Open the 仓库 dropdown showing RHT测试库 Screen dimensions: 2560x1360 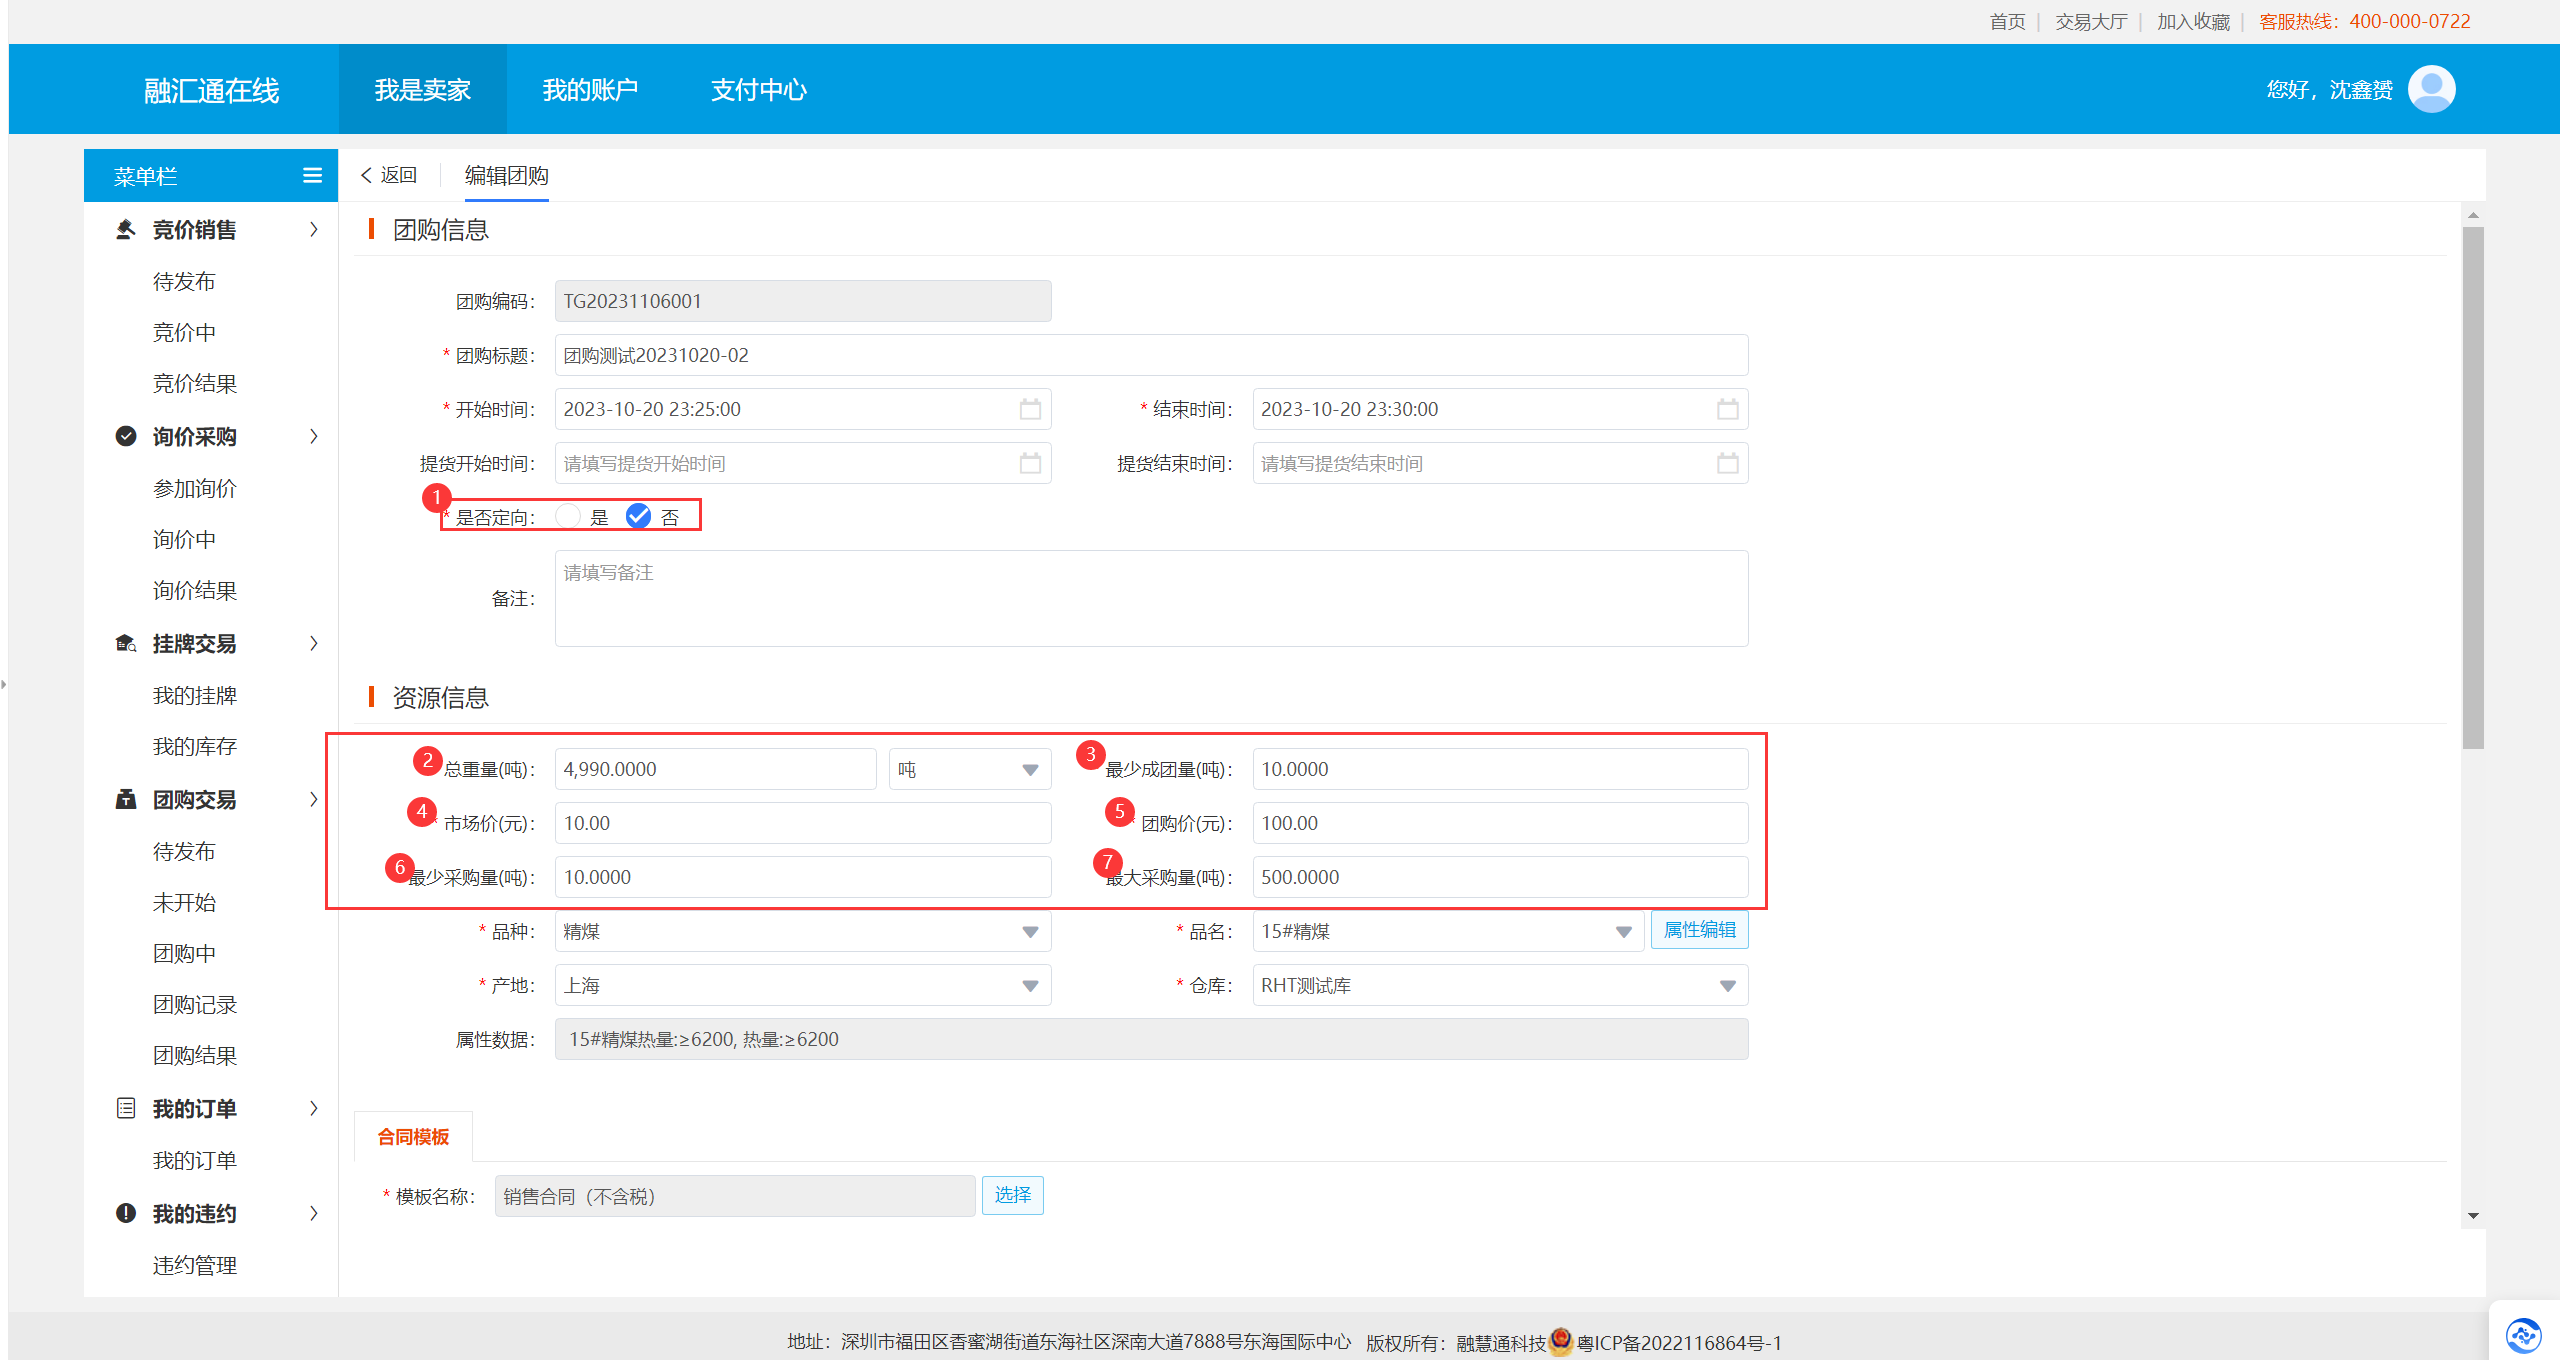pos(1499,985)
